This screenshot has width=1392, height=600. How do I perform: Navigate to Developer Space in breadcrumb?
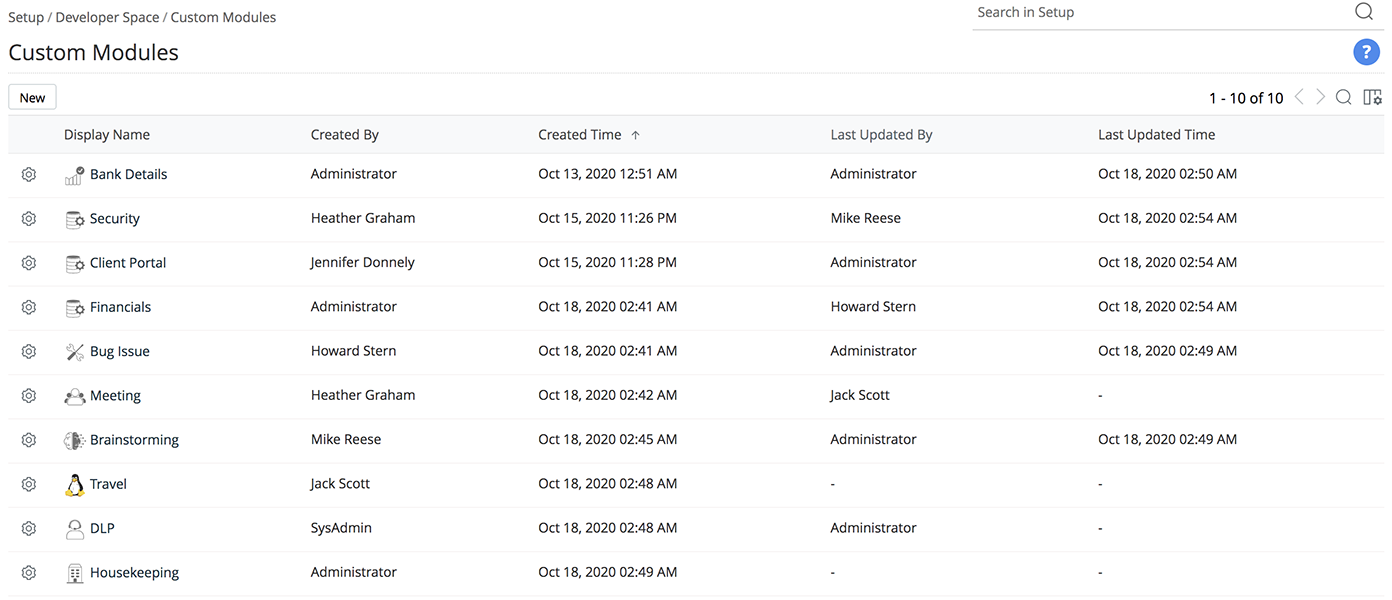click(108, 17)
